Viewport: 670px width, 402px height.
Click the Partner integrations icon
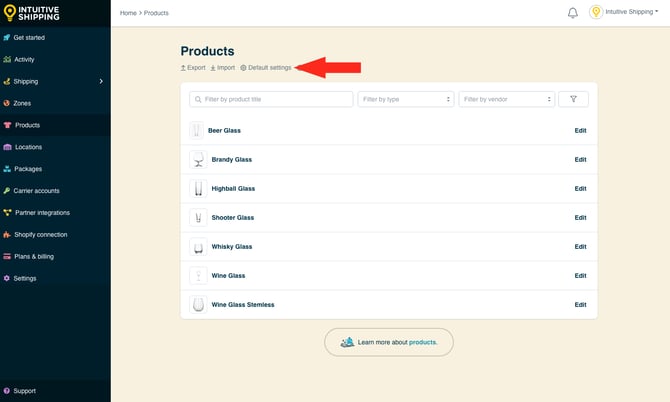(7, 212)
